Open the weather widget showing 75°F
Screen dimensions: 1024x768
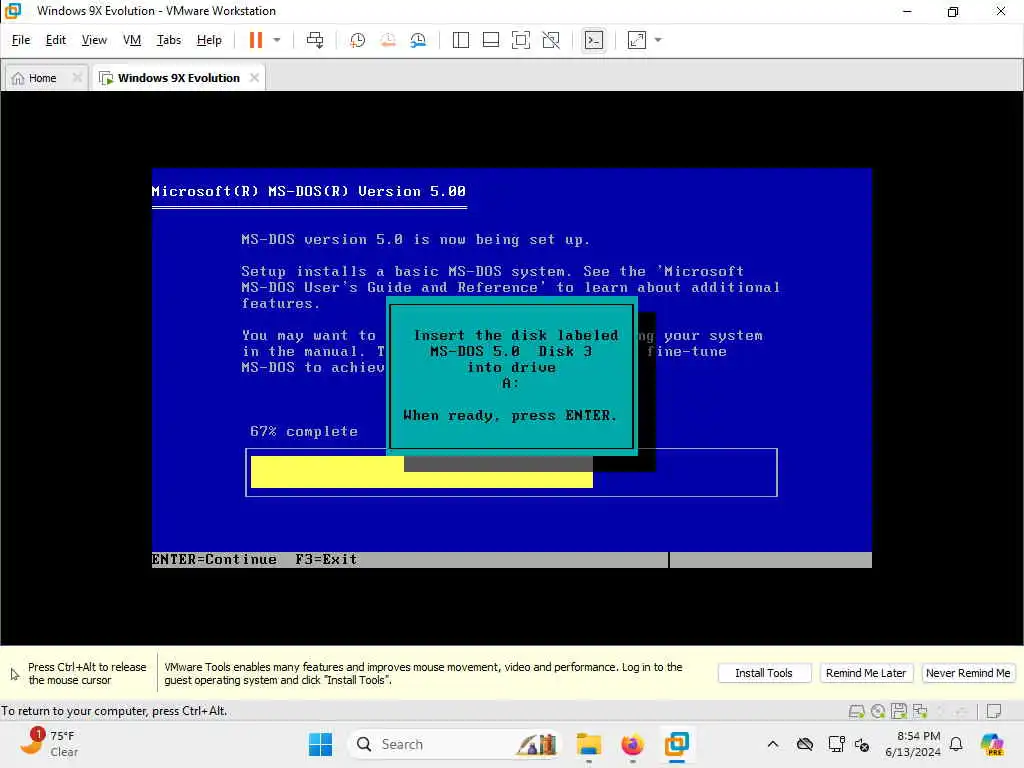49,744
